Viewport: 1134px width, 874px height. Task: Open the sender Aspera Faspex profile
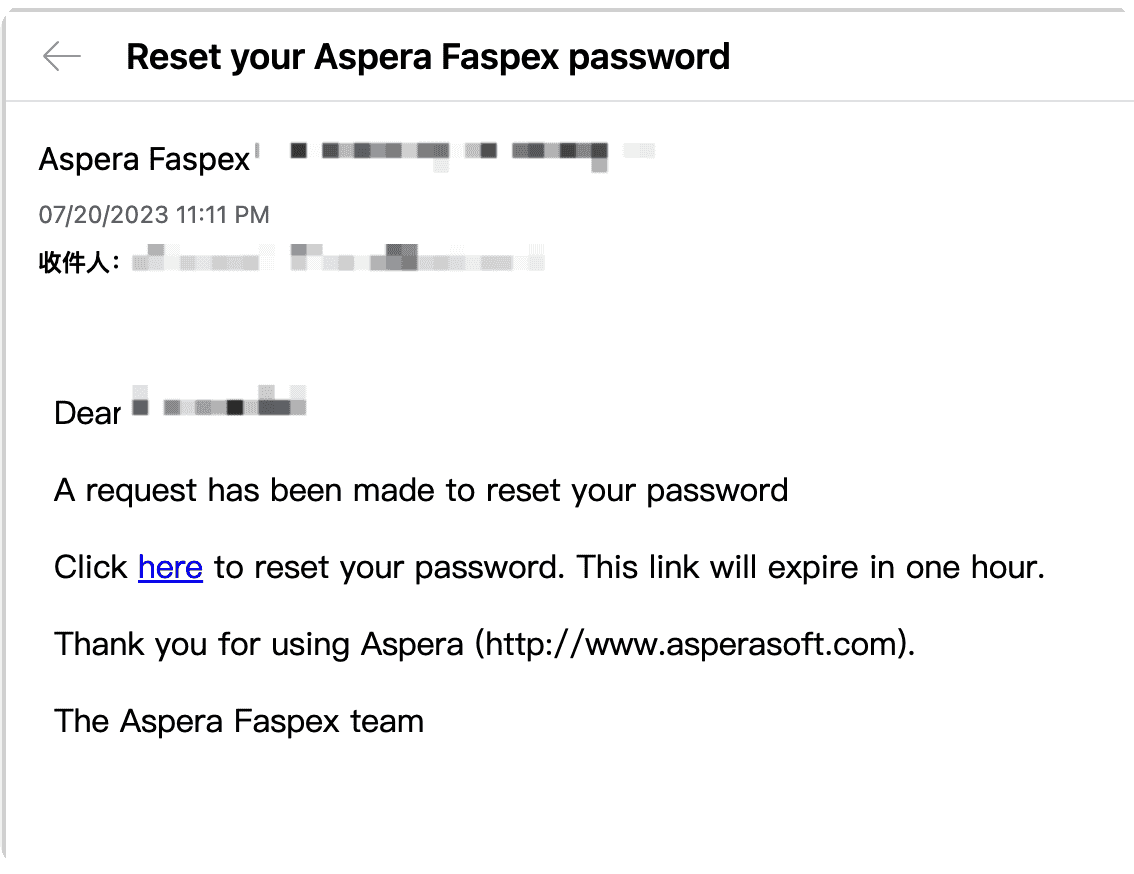(x=144, y=159)
